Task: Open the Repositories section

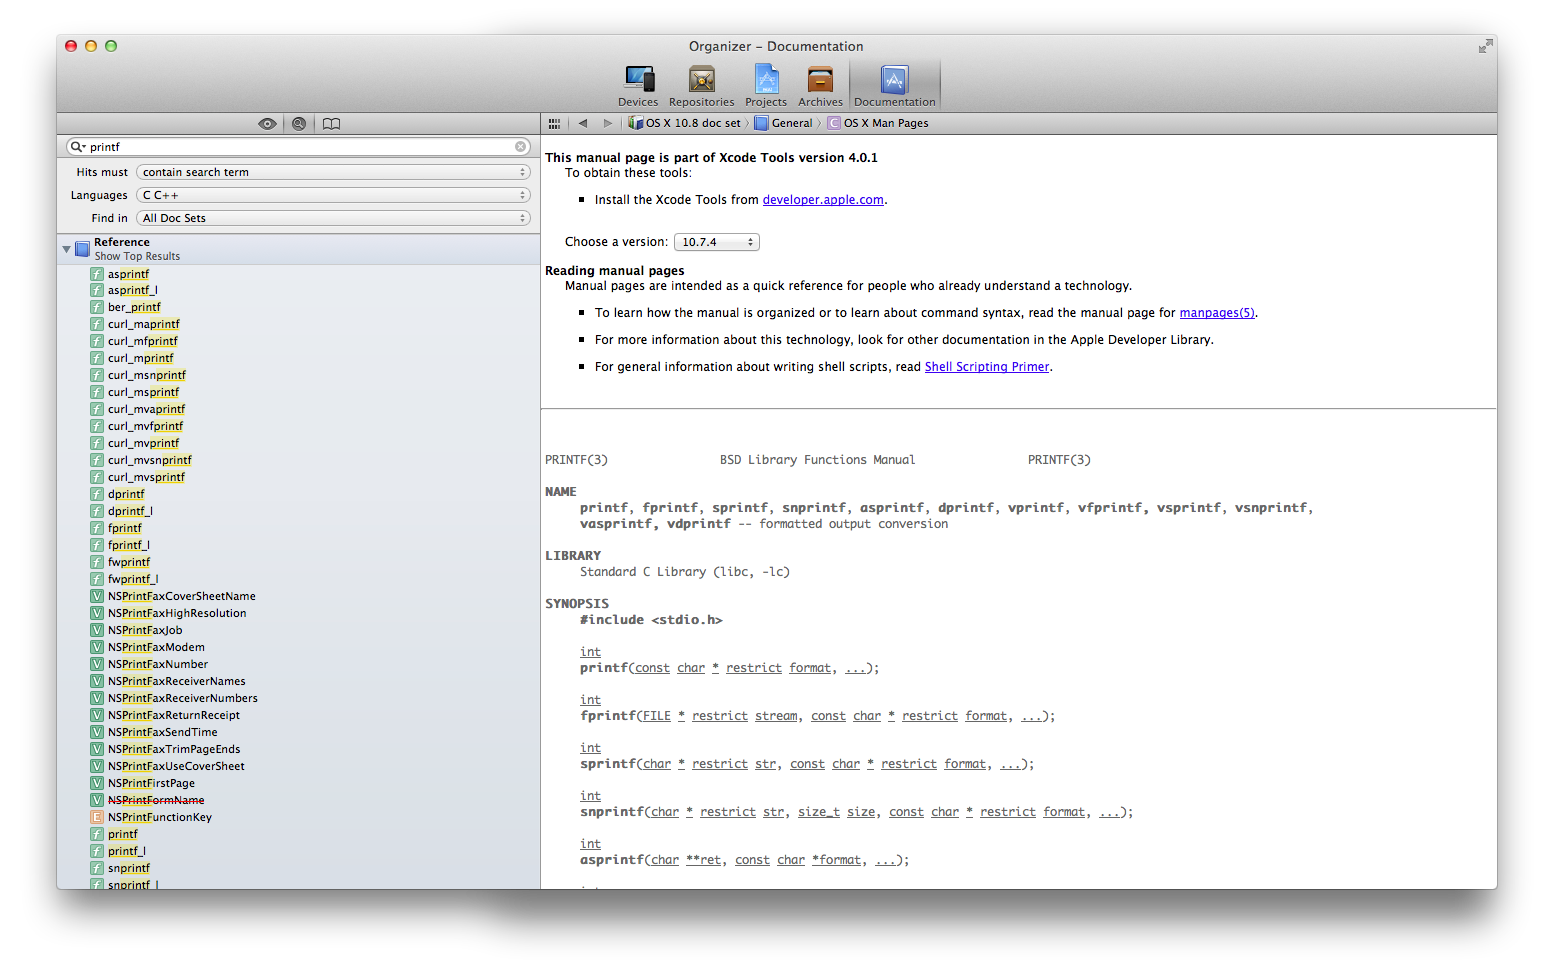Action: 701,86
